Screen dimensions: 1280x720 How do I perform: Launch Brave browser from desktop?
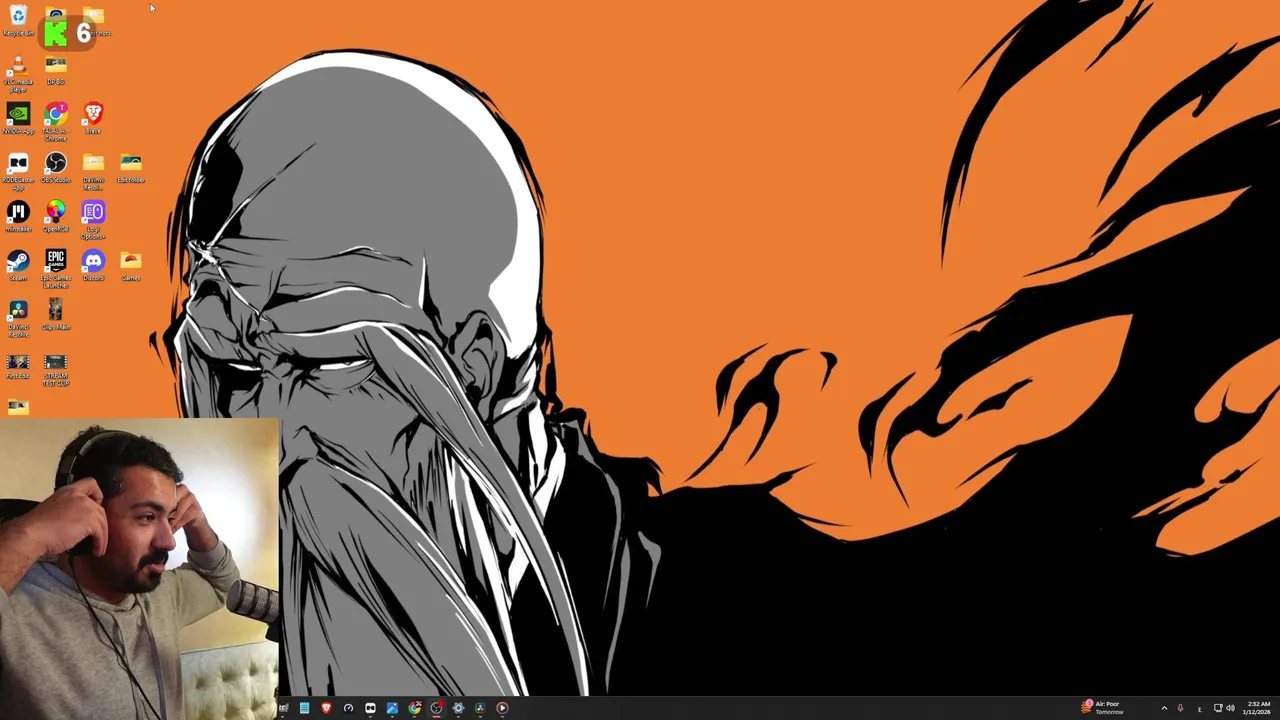pos(93,118)
